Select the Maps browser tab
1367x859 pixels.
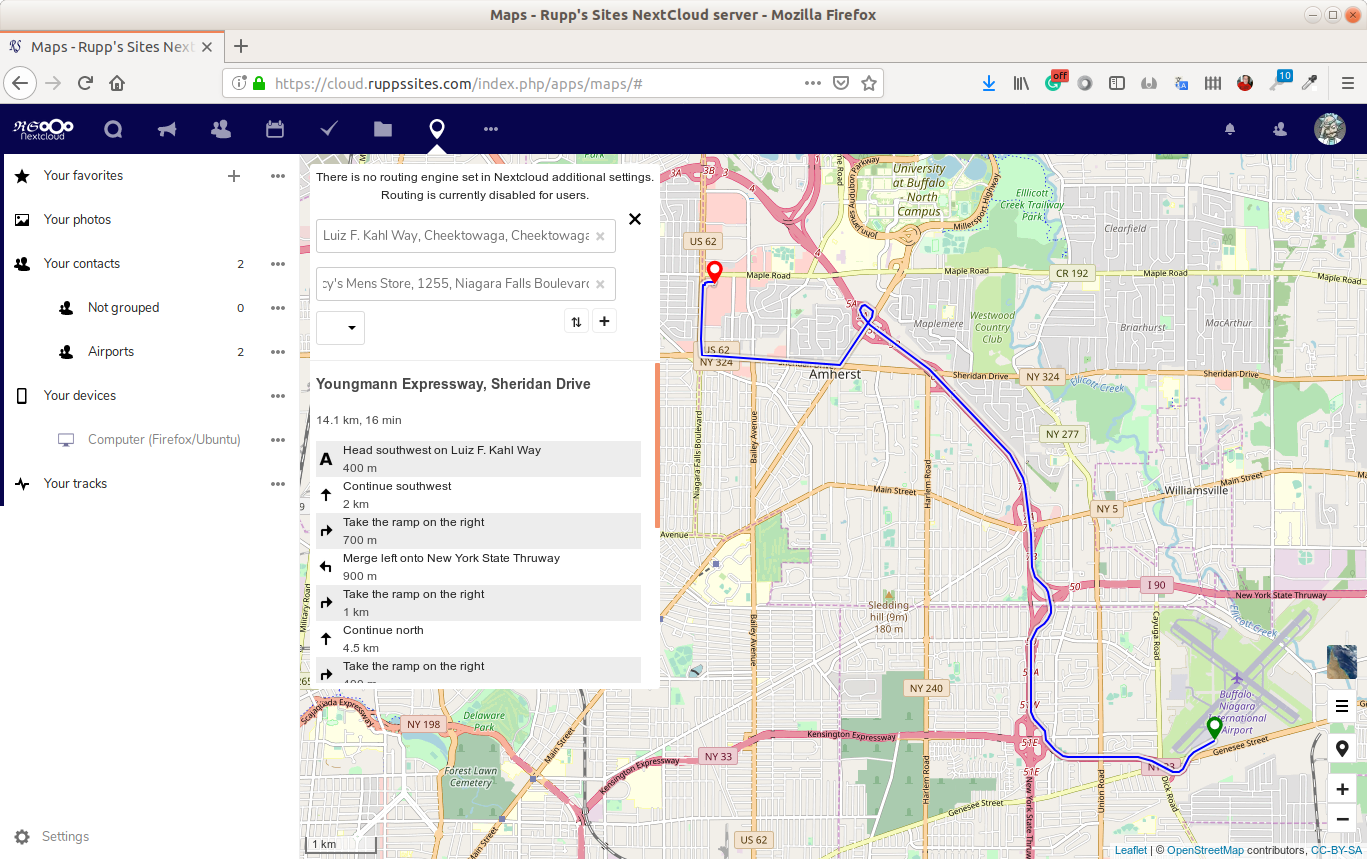[111, 47]
